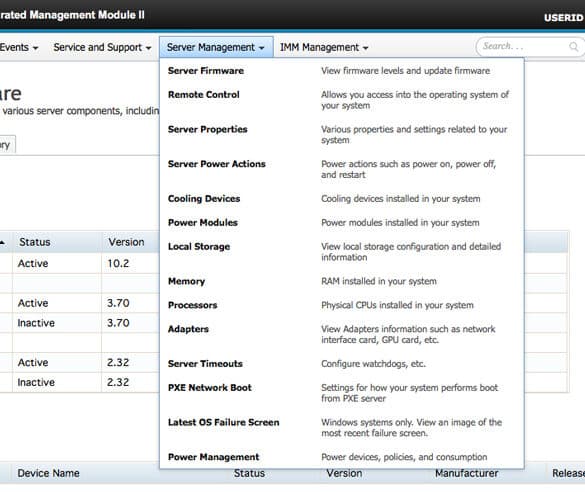Click the Active status row with 3.70
The image size is (585, 492).
pos(33,303)
